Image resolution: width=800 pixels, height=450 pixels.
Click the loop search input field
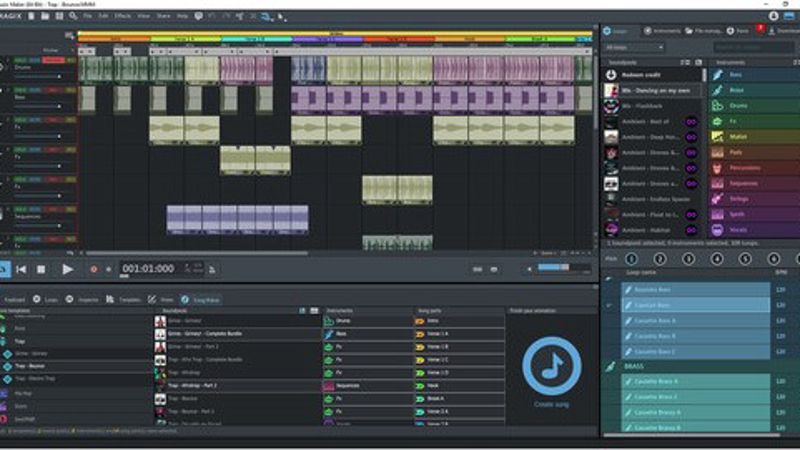click(x=753, y=47)
